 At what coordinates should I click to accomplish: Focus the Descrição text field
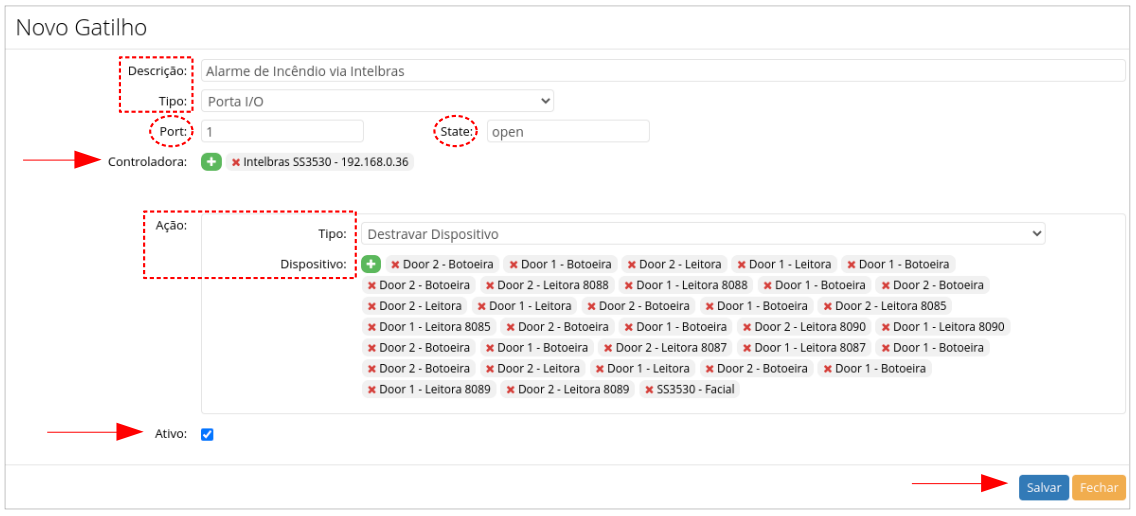(662, 71)
